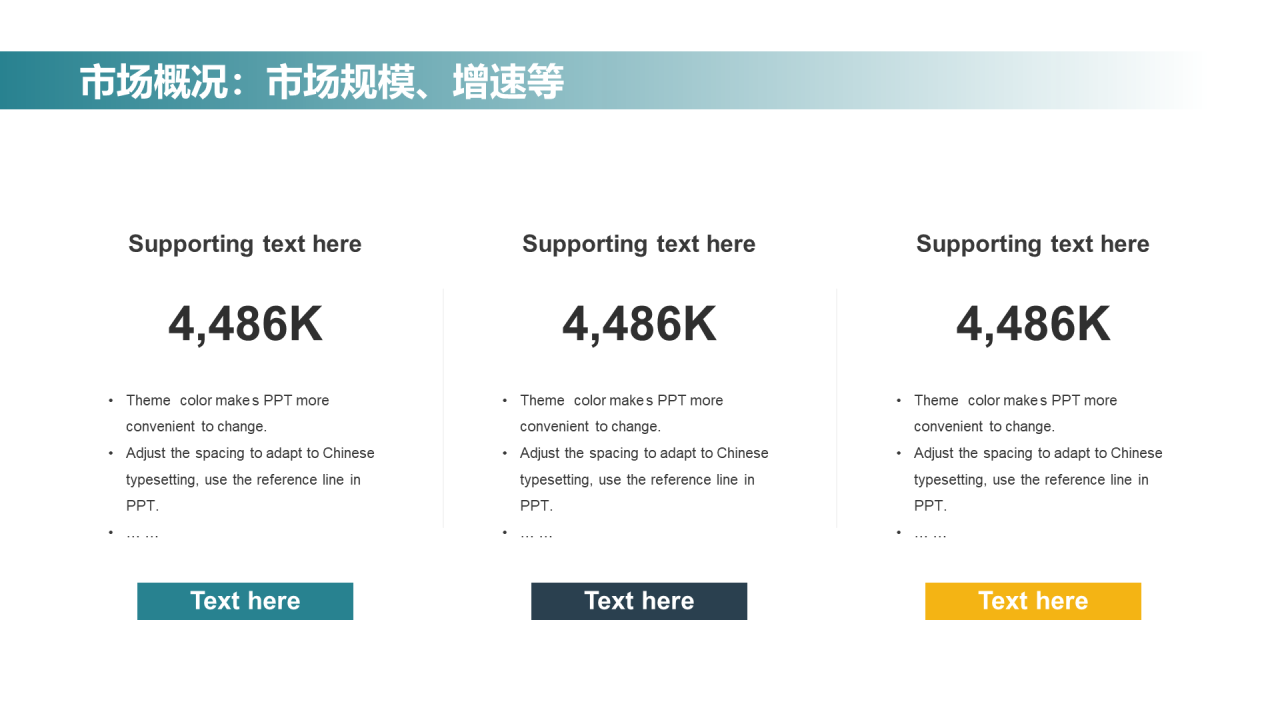Click the teal "Text here" button
The width and height of the screenshot is (1280, 720).
point(245,601)
